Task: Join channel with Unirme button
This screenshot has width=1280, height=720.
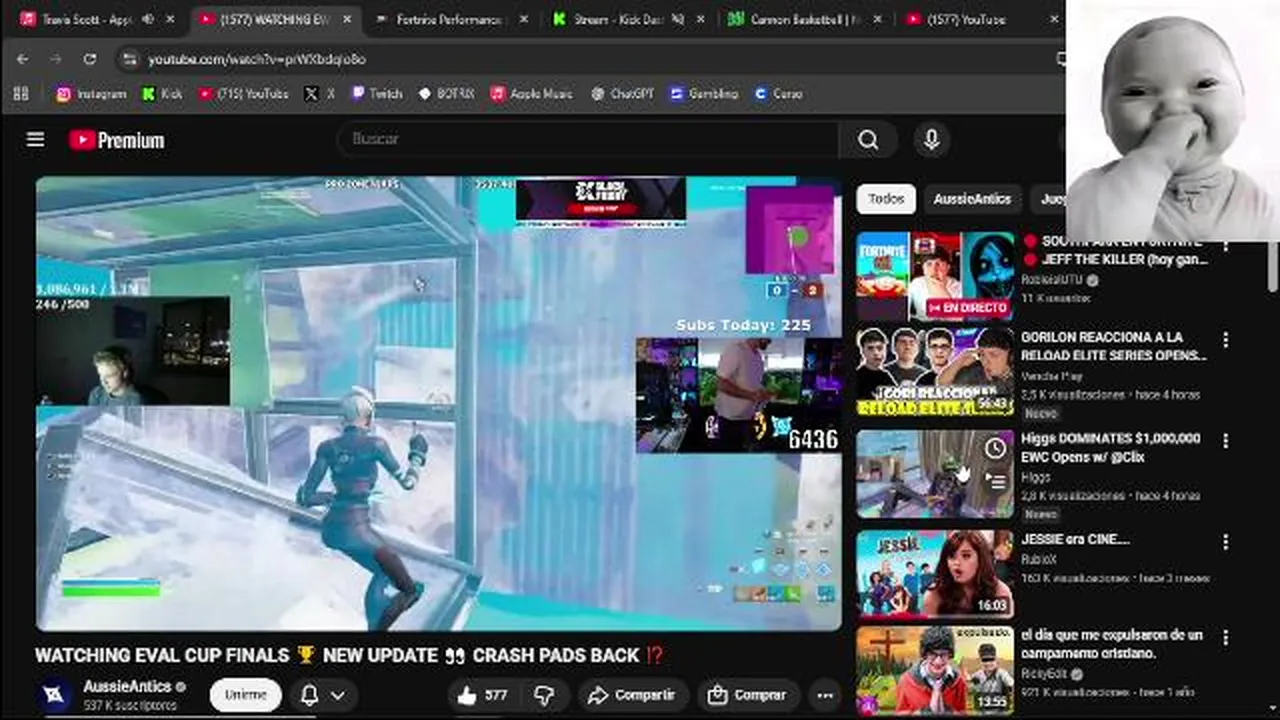Action: (x=245, y=694)
